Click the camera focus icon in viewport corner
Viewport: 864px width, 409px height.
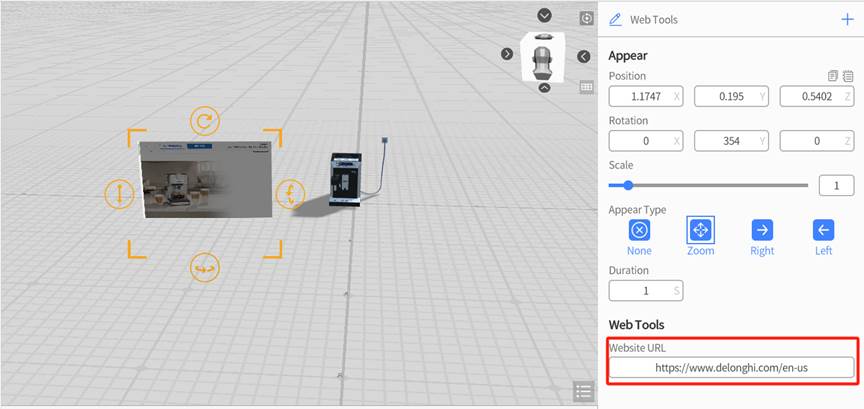click(587, 18)
